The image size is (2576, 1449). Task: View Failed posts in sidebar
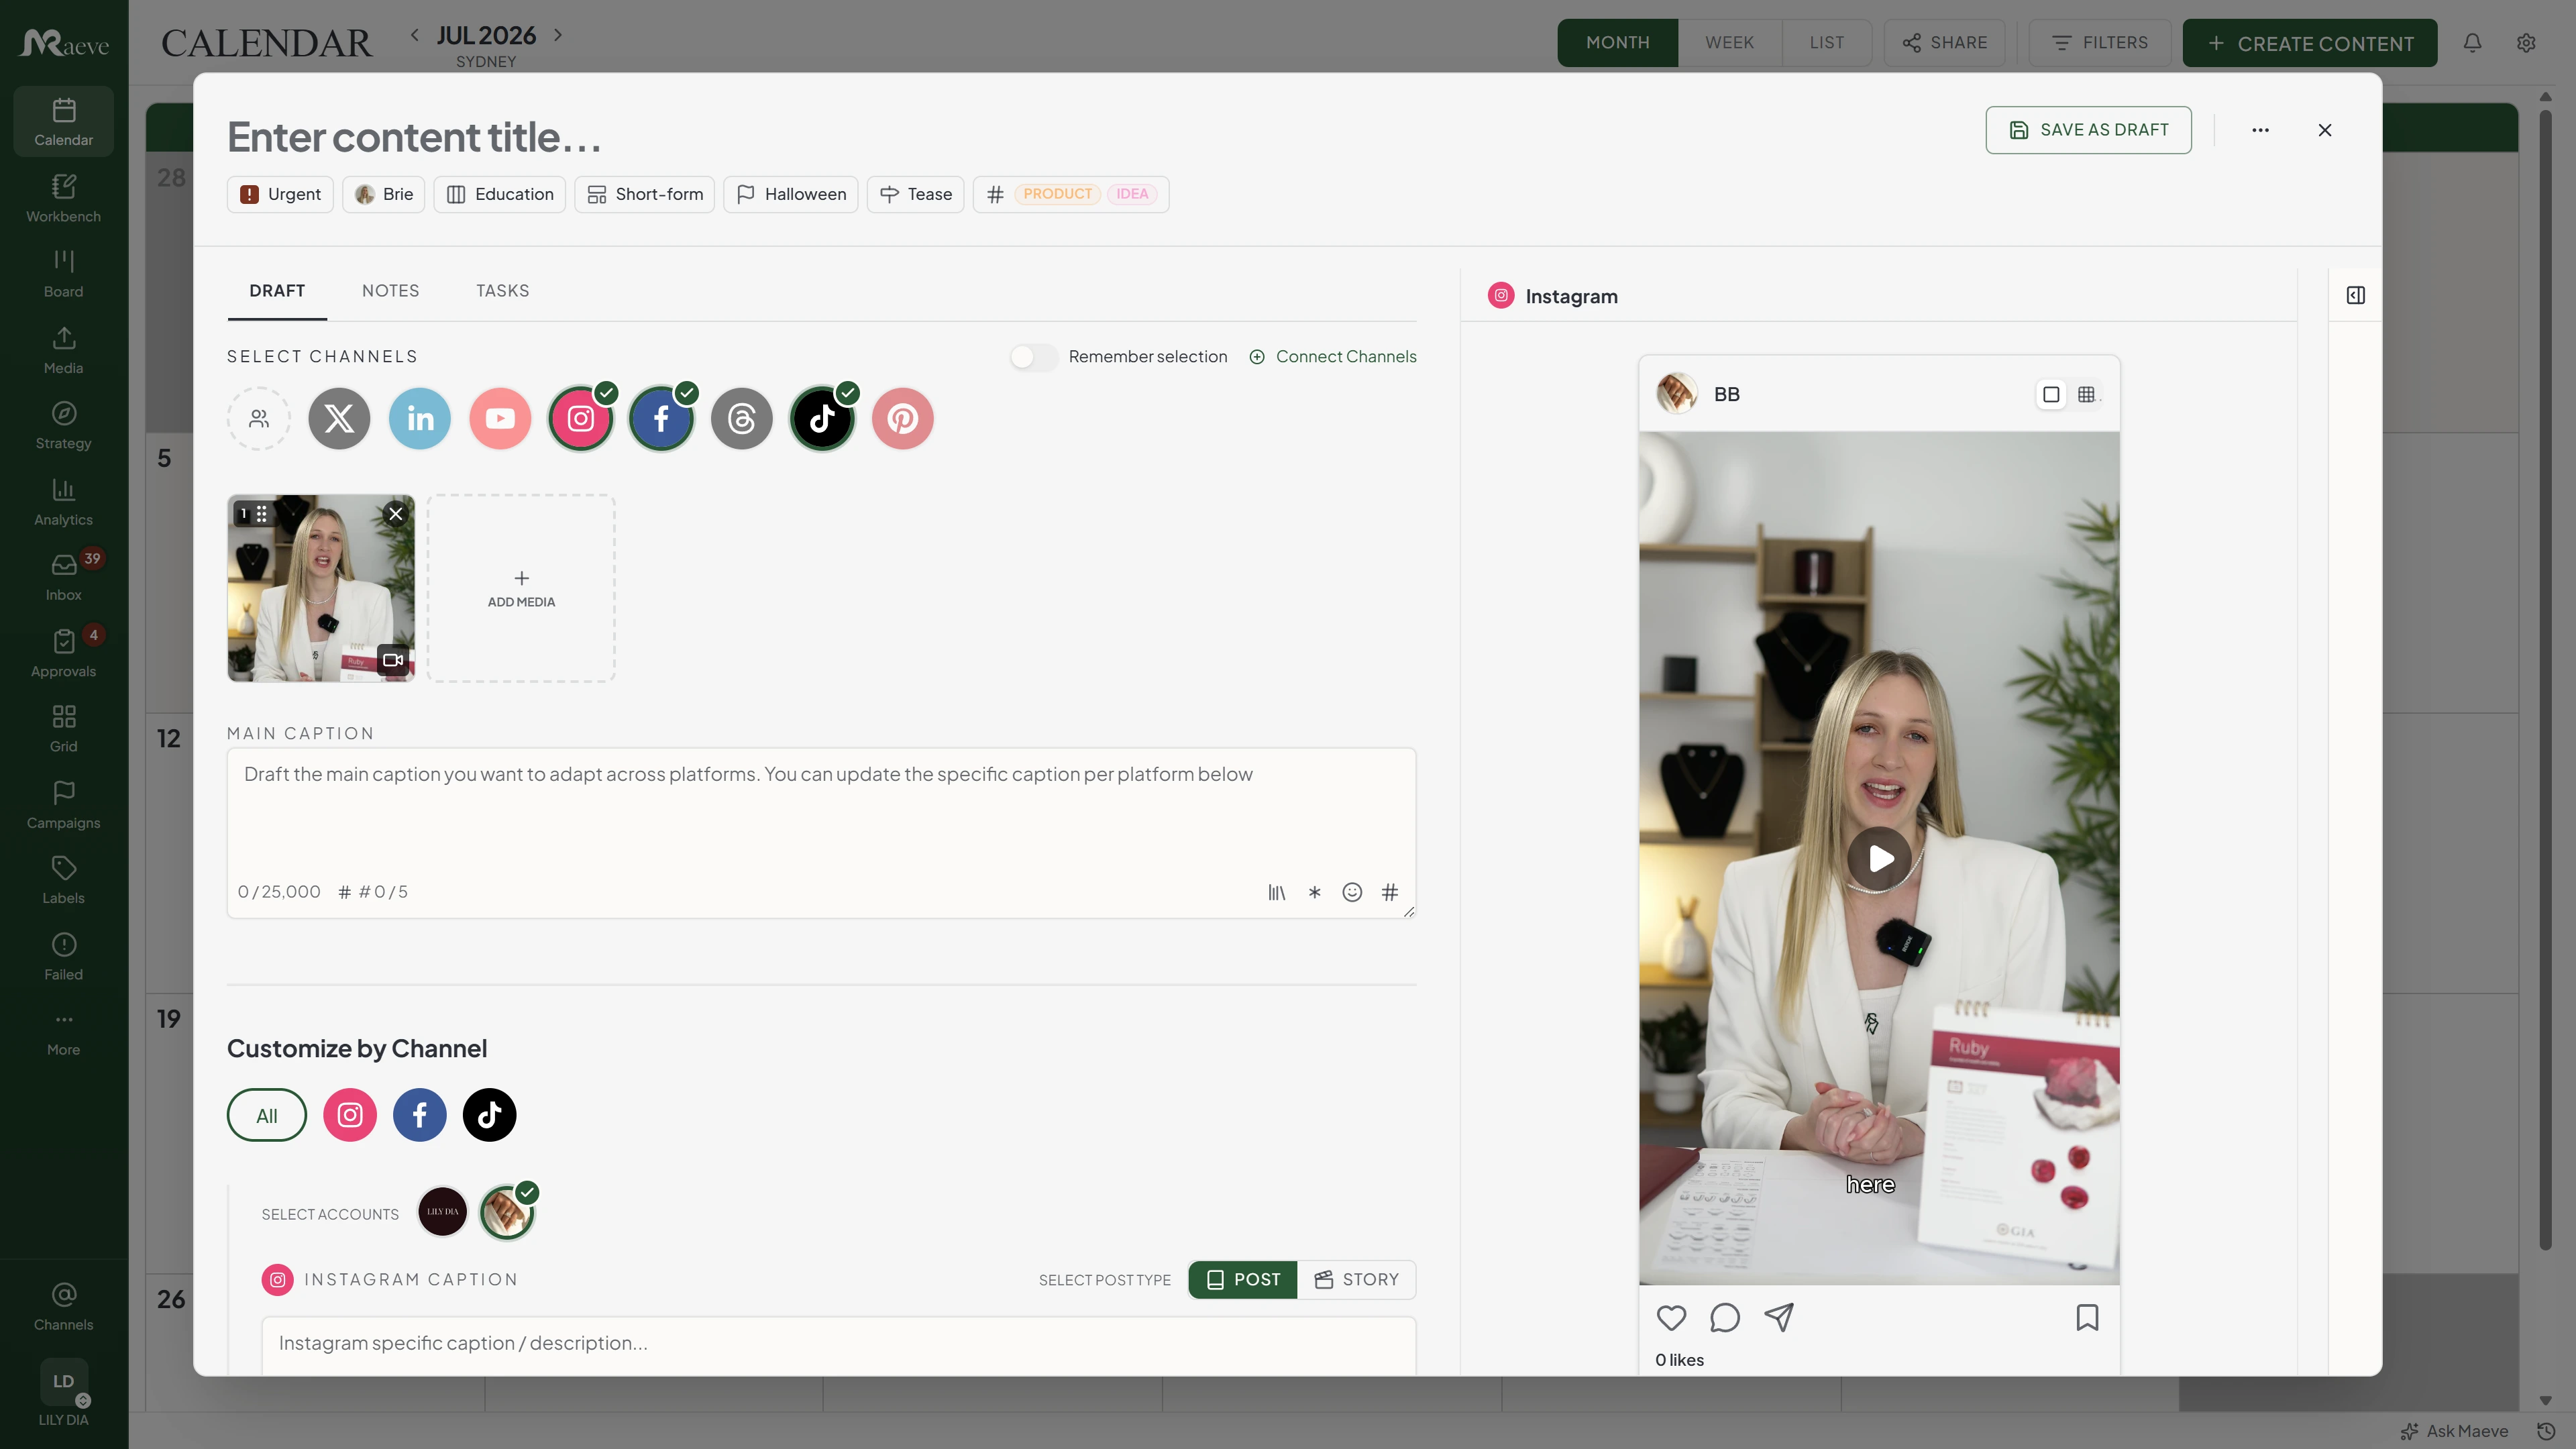[x=63, y=956]
